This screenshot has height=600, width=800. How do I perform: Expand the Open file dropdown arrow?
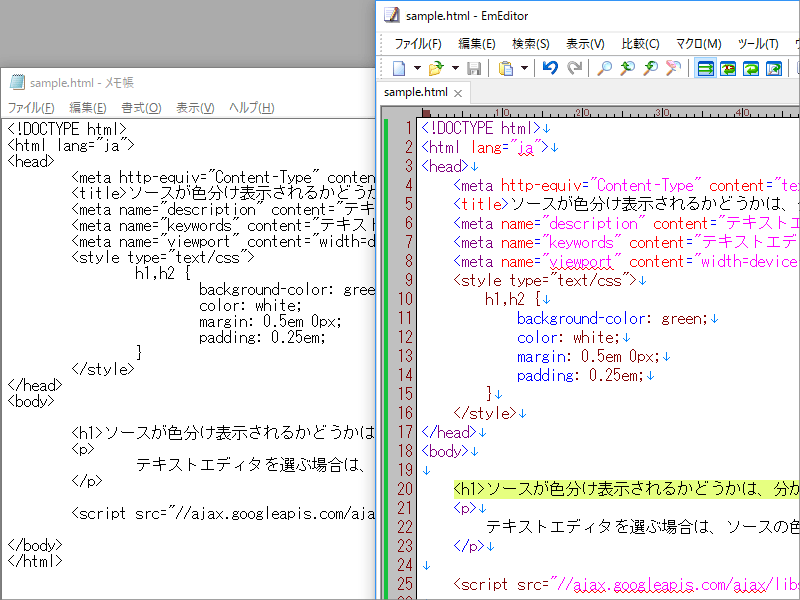click(x=454, y=69)
